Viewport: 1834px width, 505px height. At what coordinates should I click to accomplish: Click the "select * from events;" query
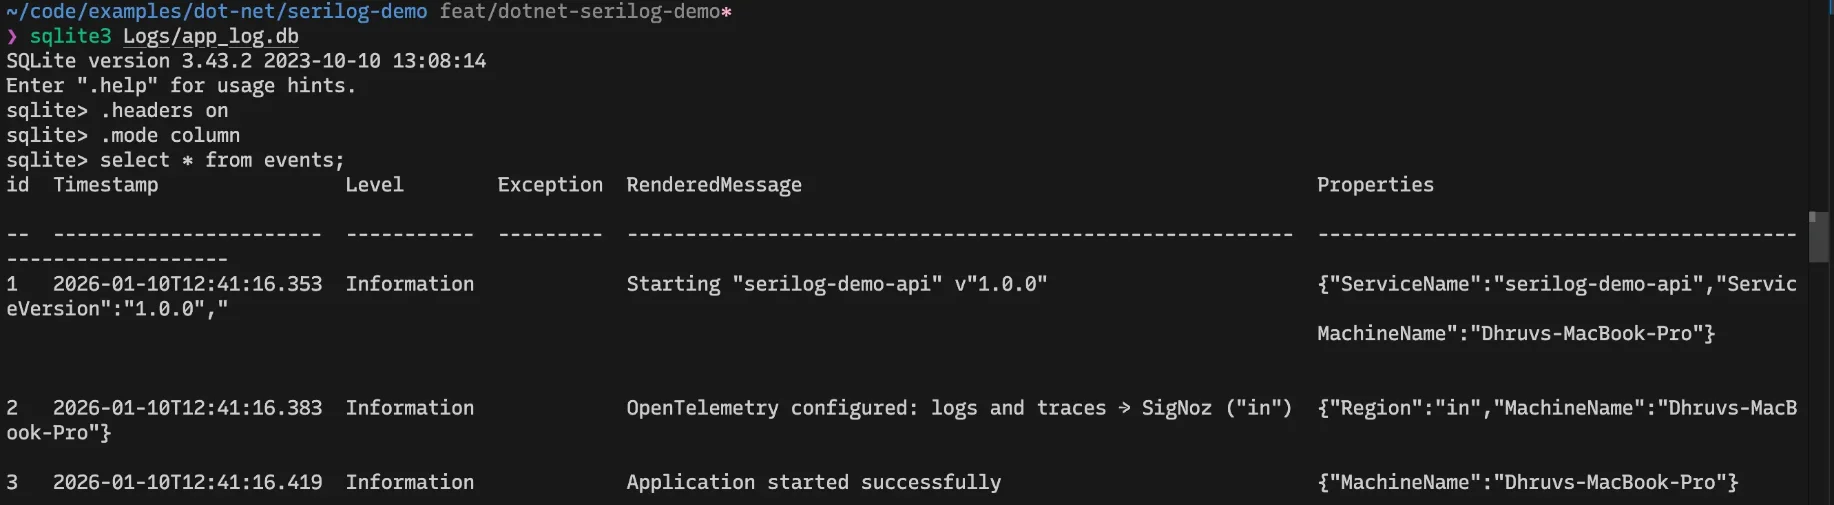(x=222, y=160)
